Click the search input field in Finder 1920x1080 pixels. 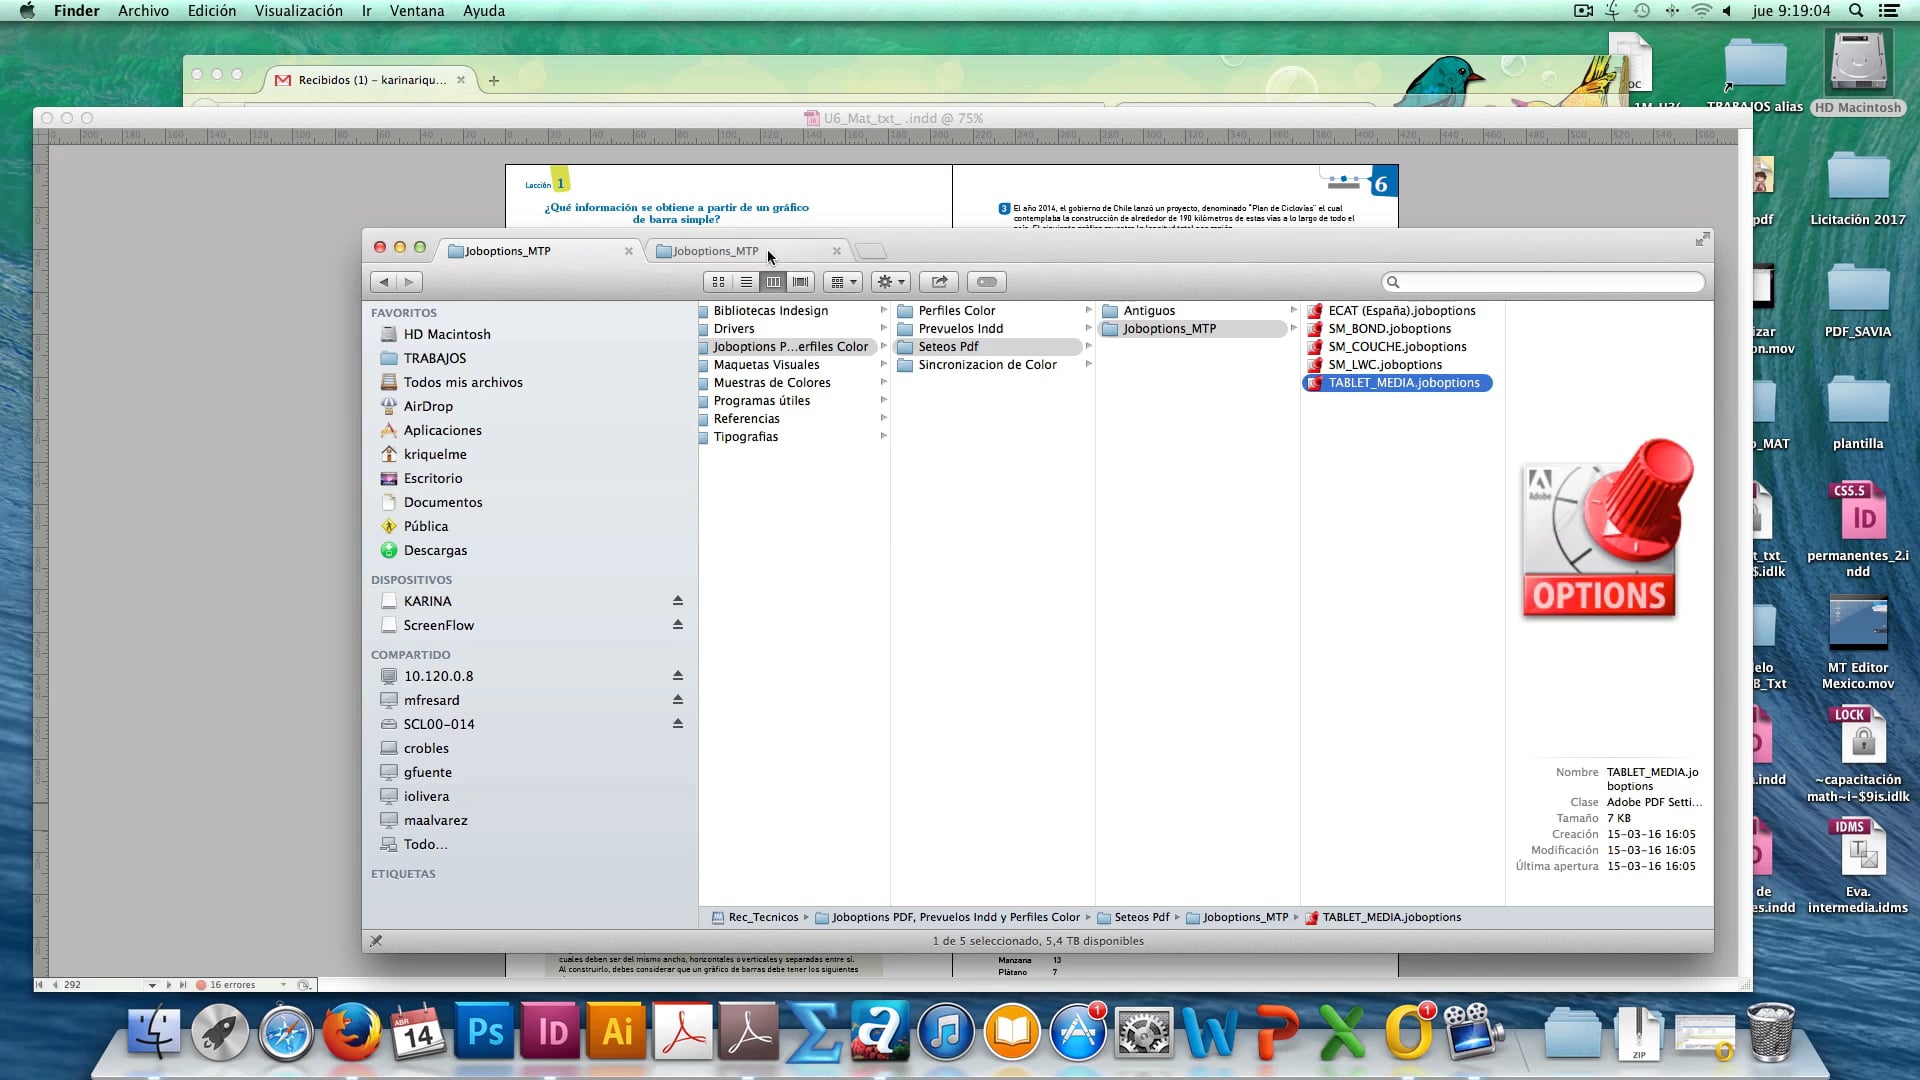pos(1540,281)
